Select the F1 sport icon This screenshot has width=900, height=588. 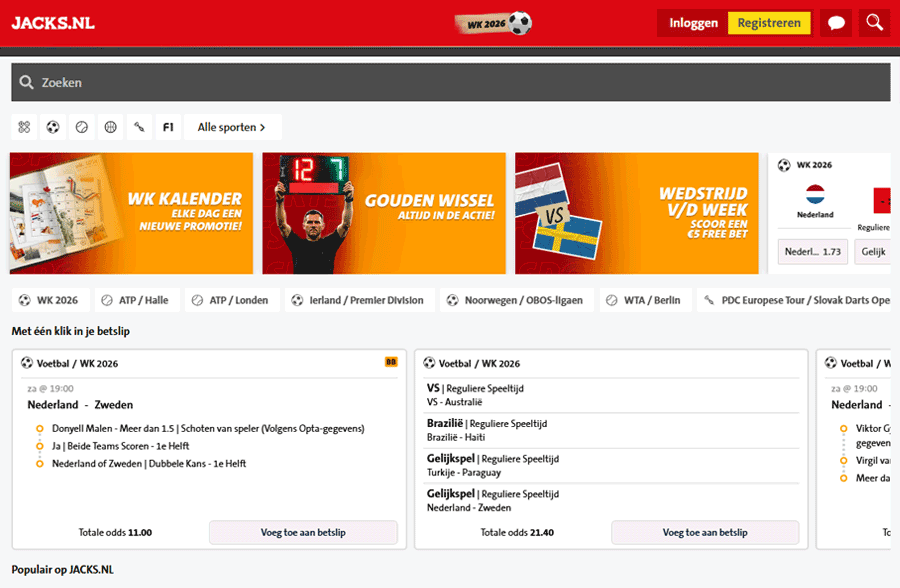(x=168, y=127)
